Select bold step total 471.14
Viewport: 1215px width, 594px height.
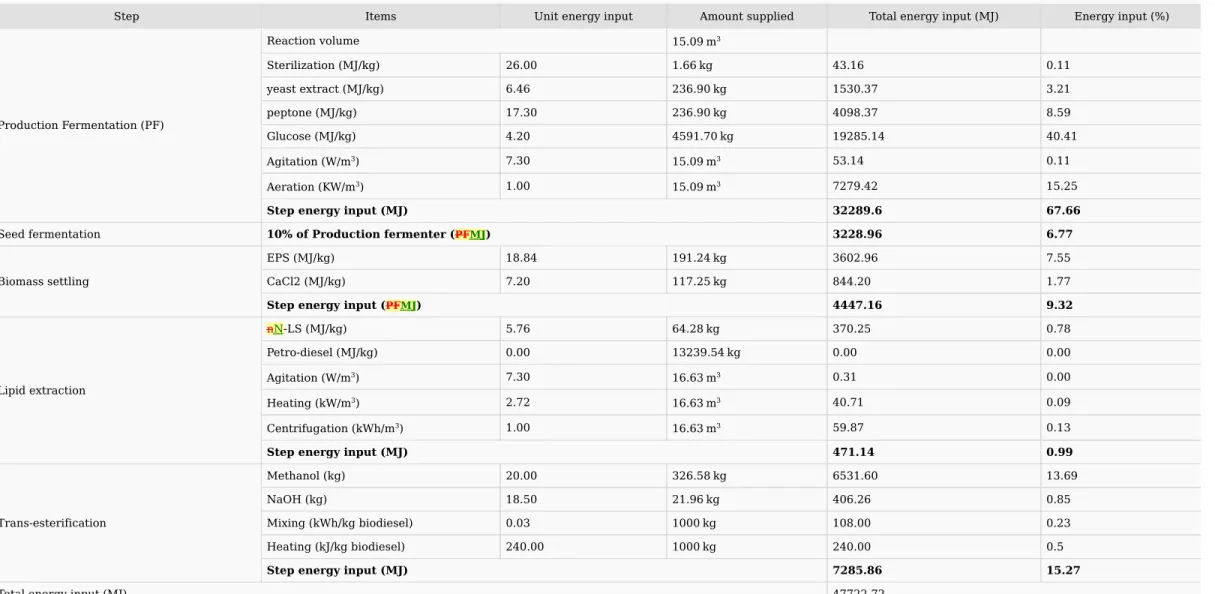click(x=853, y=452)
